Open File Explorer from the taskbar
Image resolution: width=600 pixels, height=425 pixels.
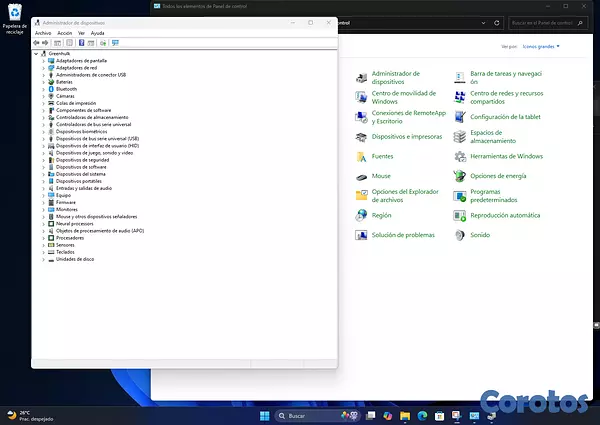(405, 416)
